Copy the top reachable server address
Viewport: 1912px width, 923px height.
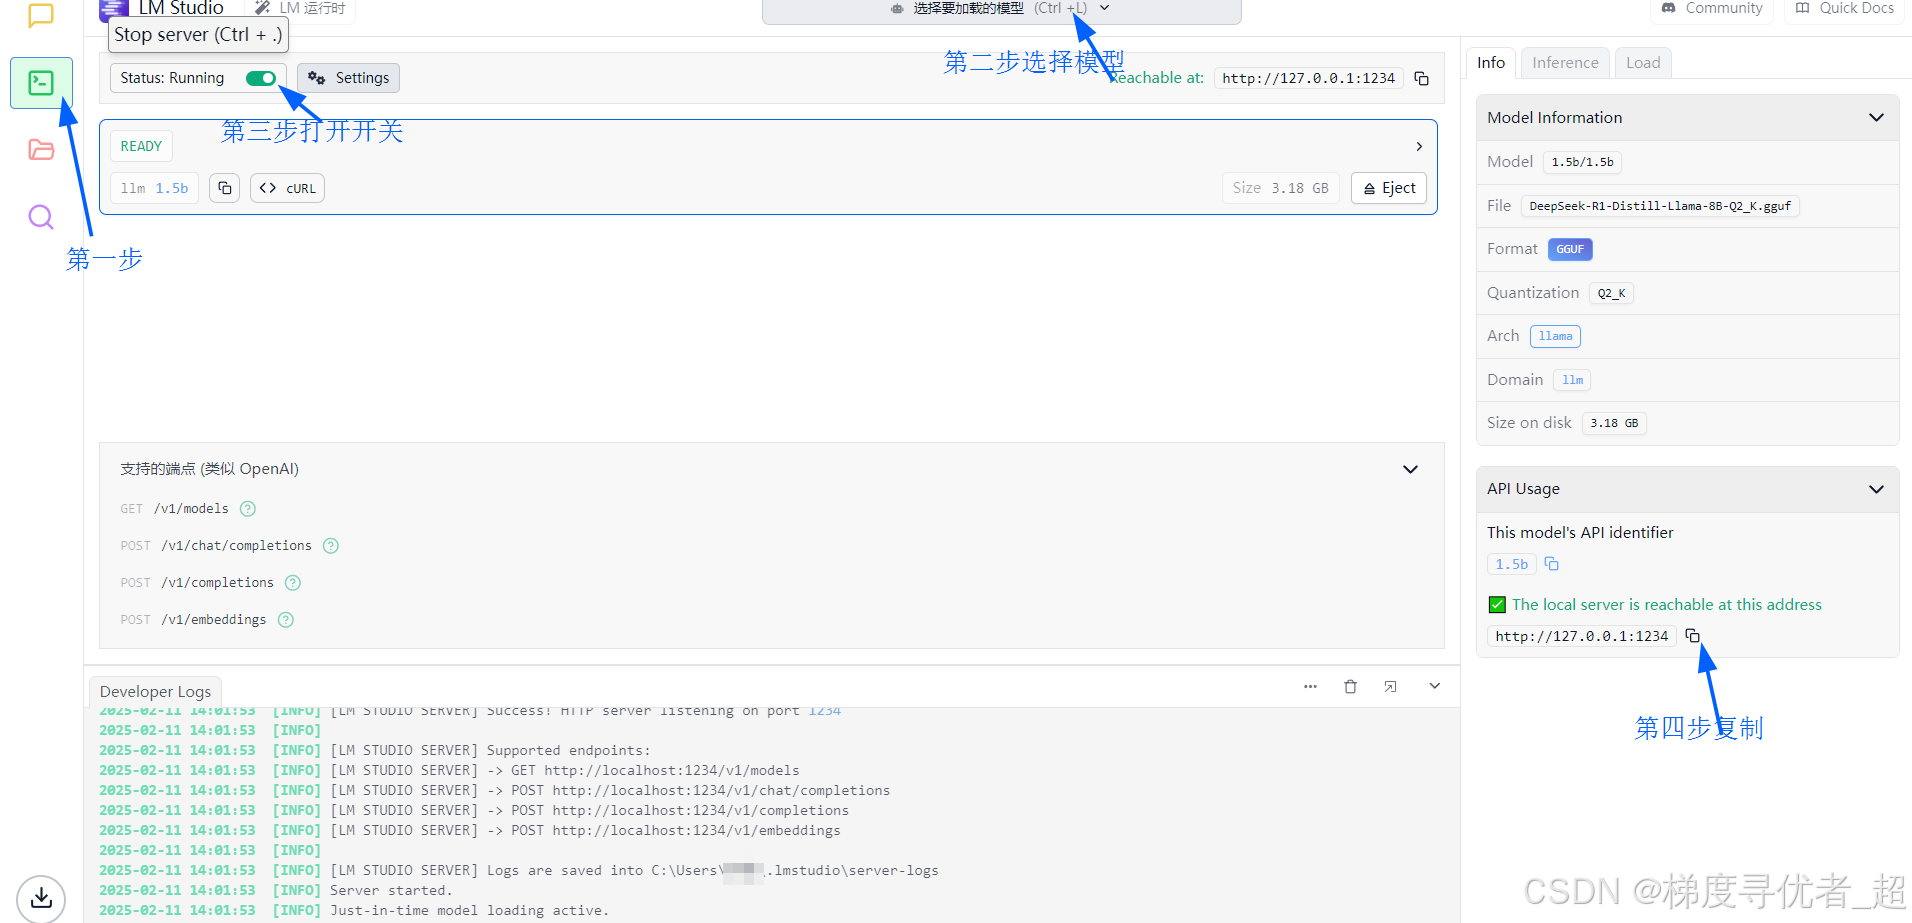(1421, 78)
